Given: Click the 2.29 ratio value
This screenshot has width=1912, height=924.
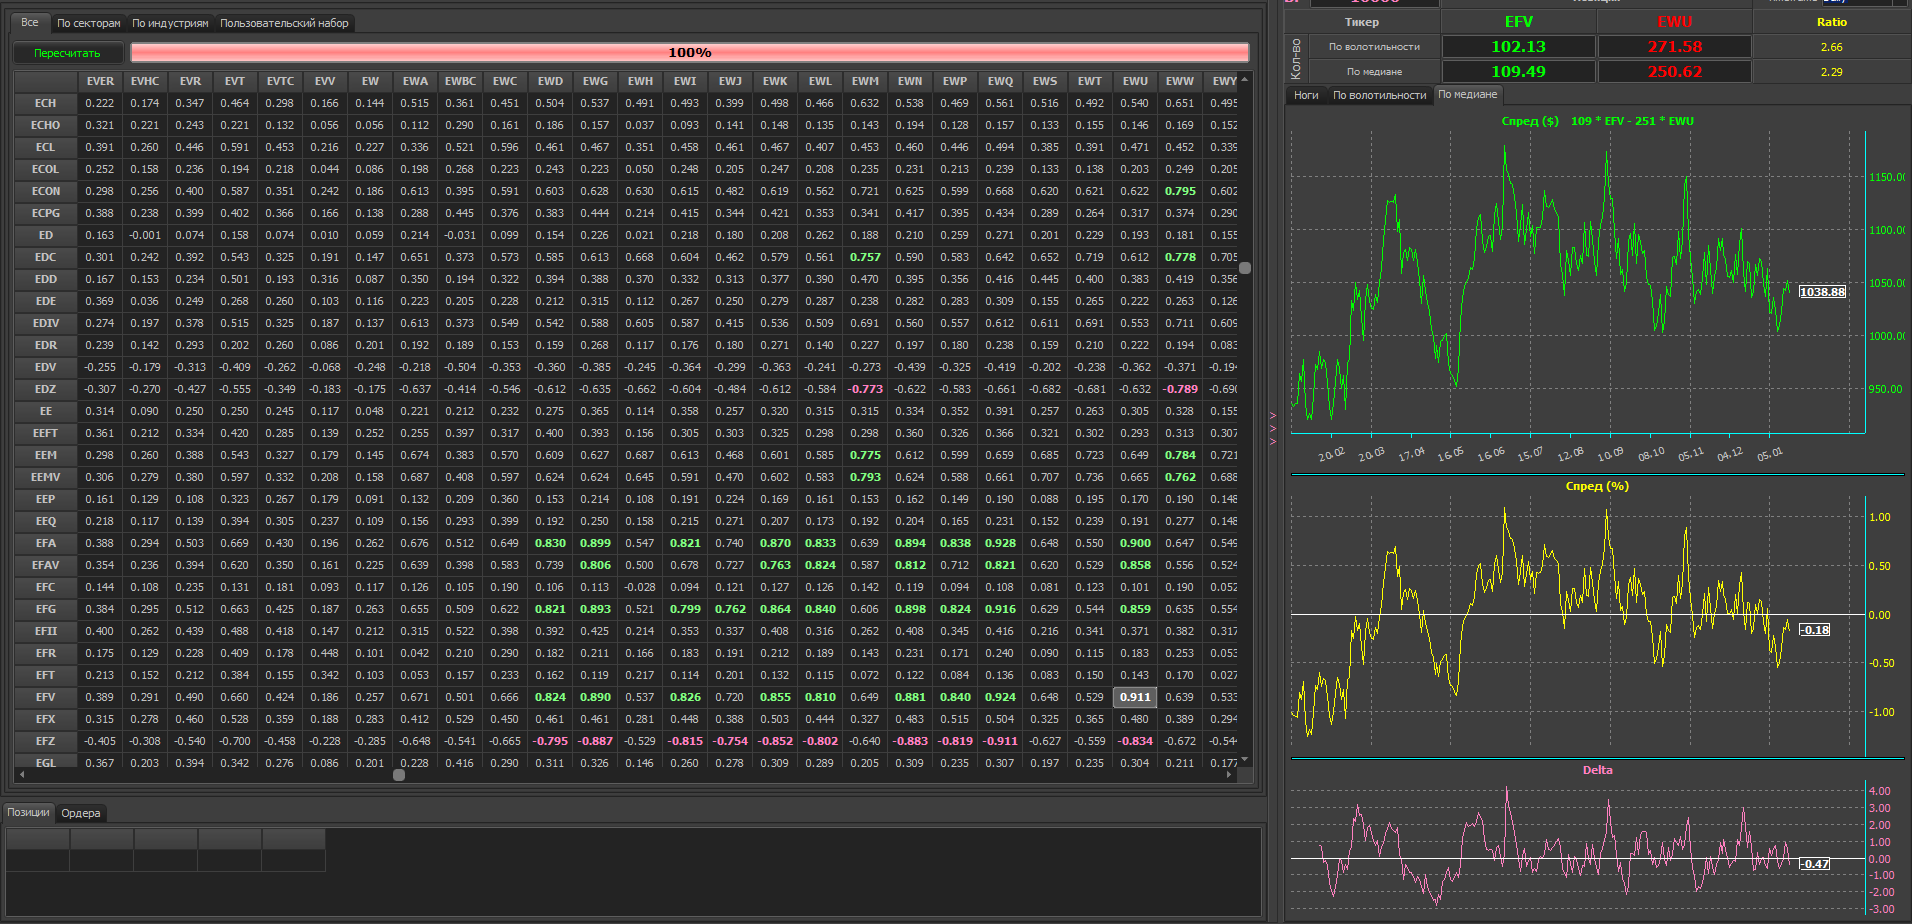Looking at the screenshot, I should tap(1832, 72).
